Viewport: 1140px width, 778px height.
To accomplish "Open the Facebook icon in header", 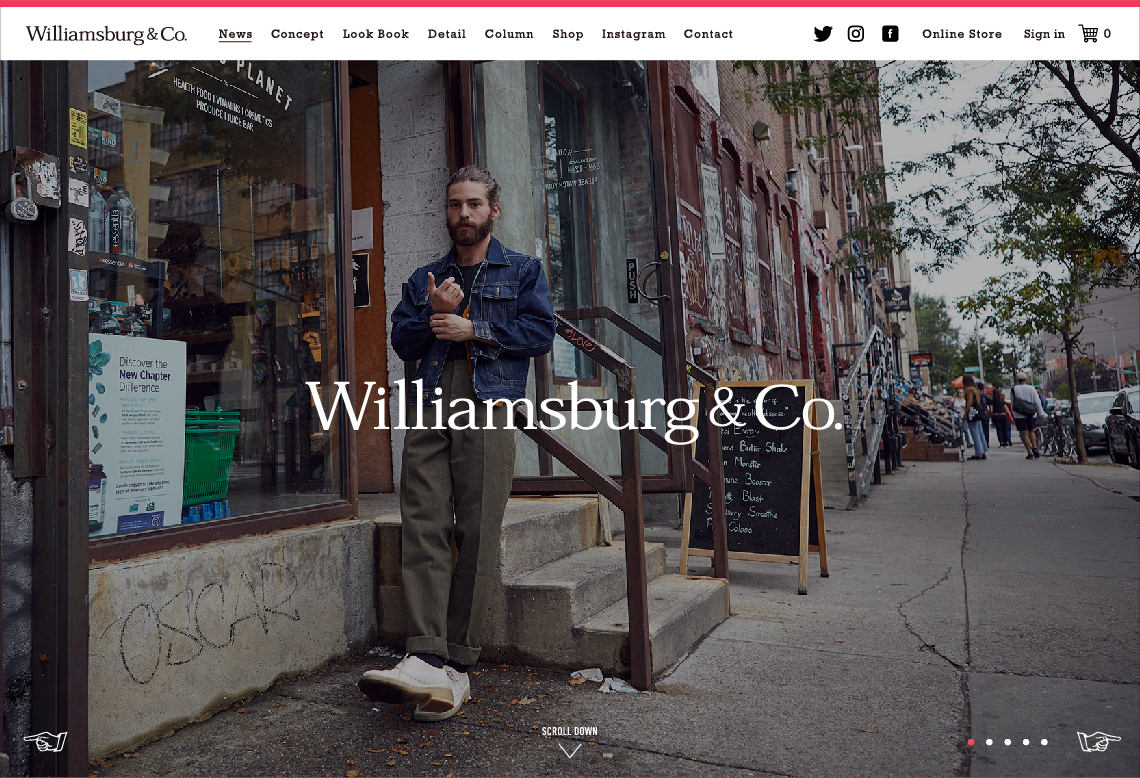I will point(890,33).
